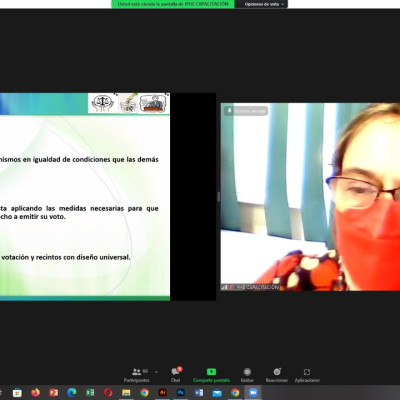Image resolution: width=400 pixels, height=400 pixels.
Task: Click the shared presentation slide
Action: coord(85,197)
